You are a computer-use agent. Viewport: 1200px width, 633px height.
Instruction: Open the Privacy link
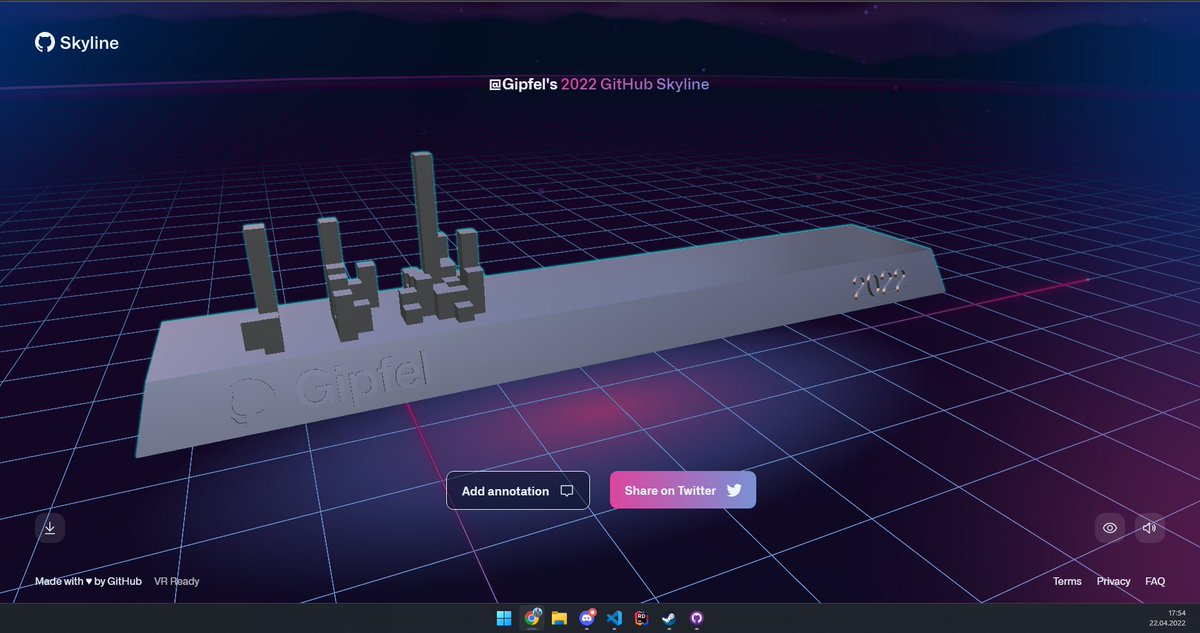pyautogui.click(x=1113, y=581)
